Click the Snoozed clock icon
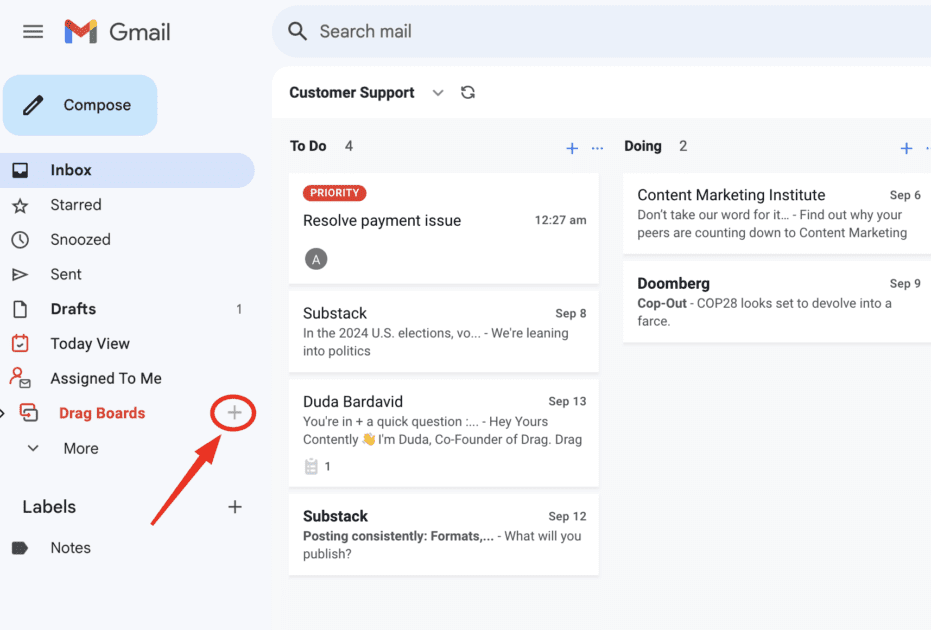 point(20,240)
